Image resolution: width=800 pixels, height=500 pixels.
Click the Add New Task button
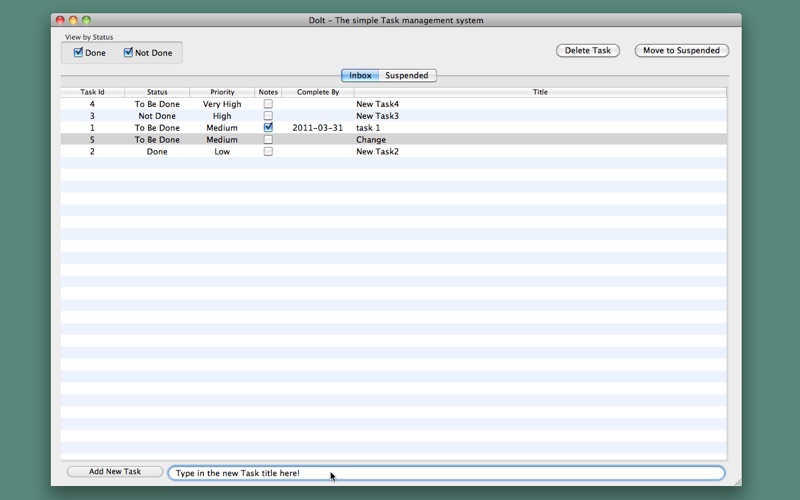point(115,471)
